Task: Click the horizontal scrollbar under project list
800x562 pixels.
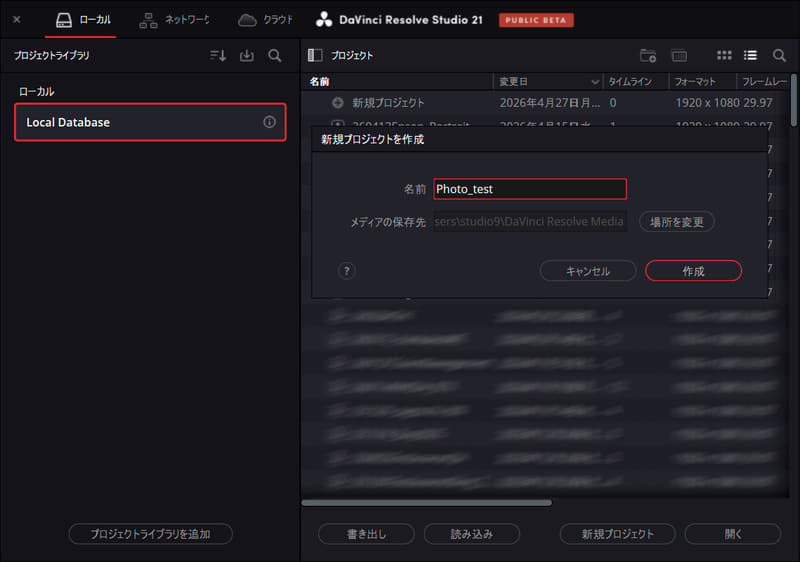Action: coord(427,503)
